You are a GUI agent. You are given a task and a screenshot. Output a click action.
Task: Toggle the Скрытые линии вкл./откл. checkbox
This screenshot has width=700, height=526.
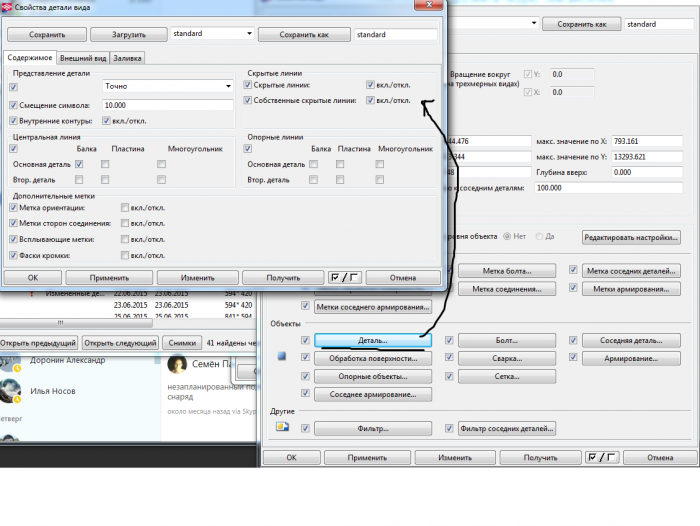[x=370, y=85]
